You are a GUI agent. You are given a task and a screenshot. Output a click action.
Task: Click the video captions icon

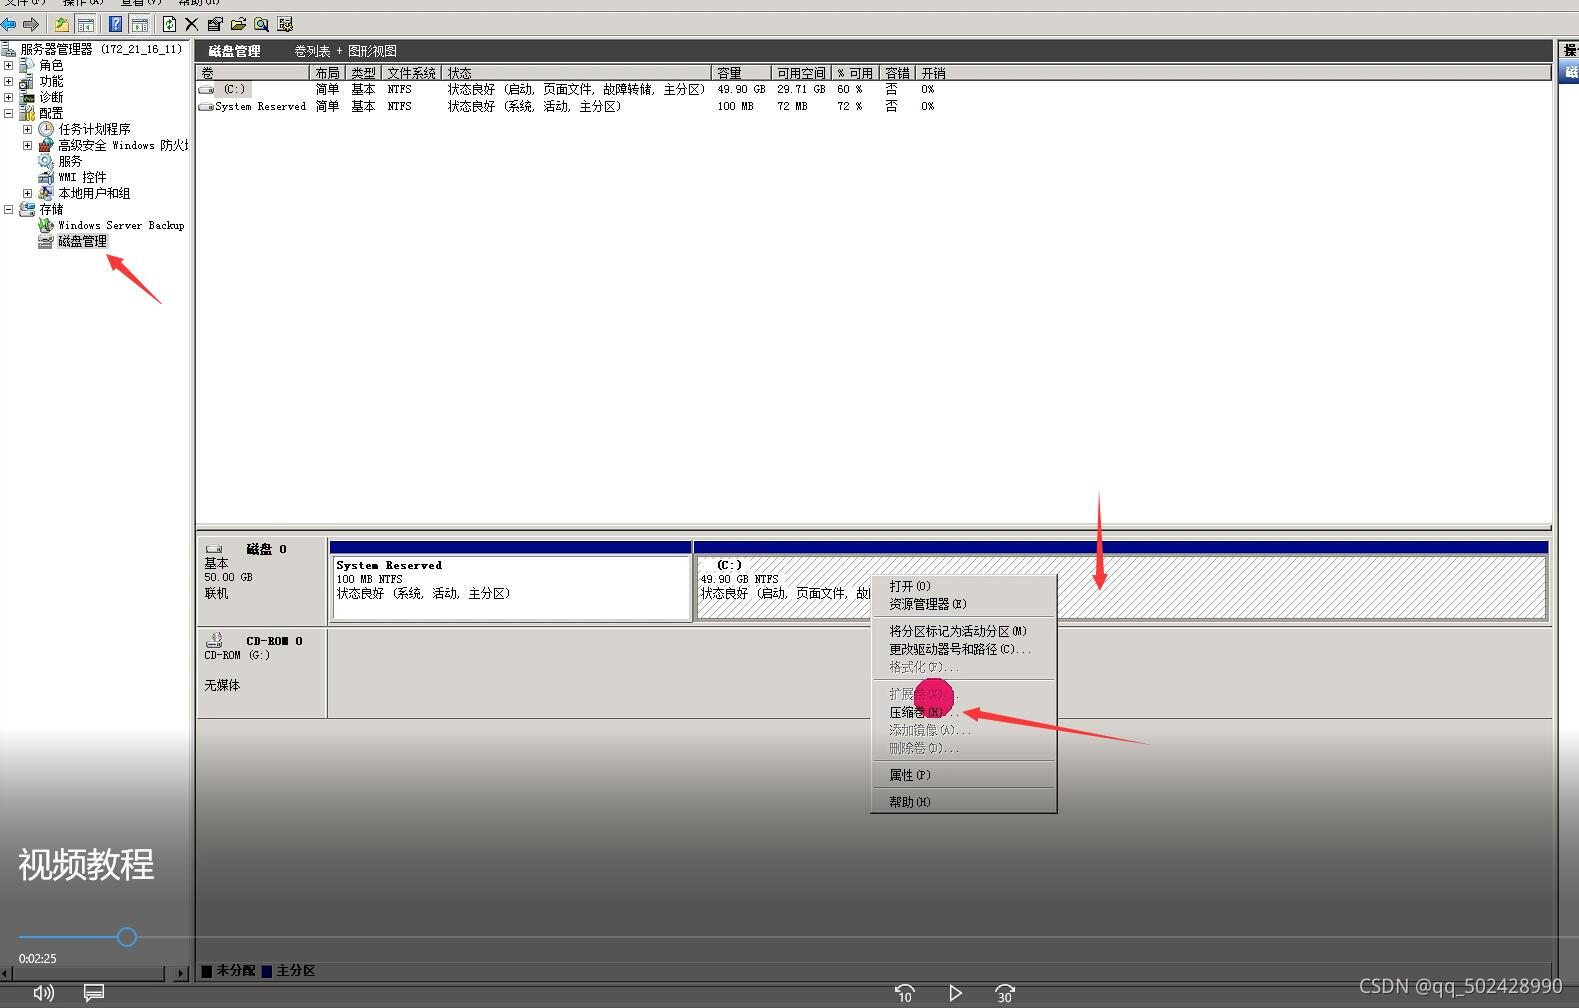(x=94, y=992)
